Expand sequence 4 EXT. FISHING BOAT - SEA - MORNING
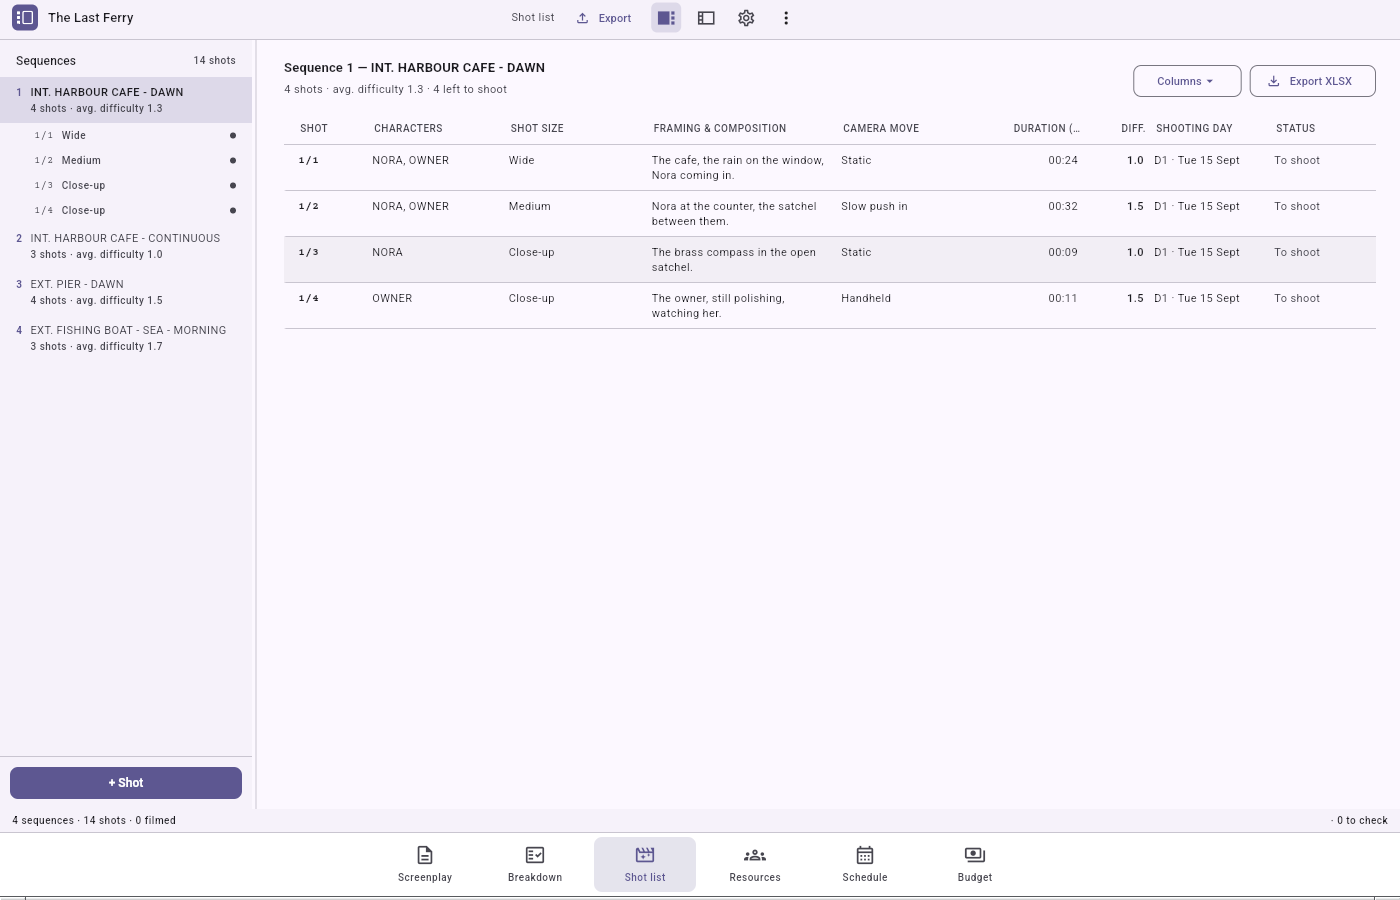Screen dimensions: 1400x900 126,338
